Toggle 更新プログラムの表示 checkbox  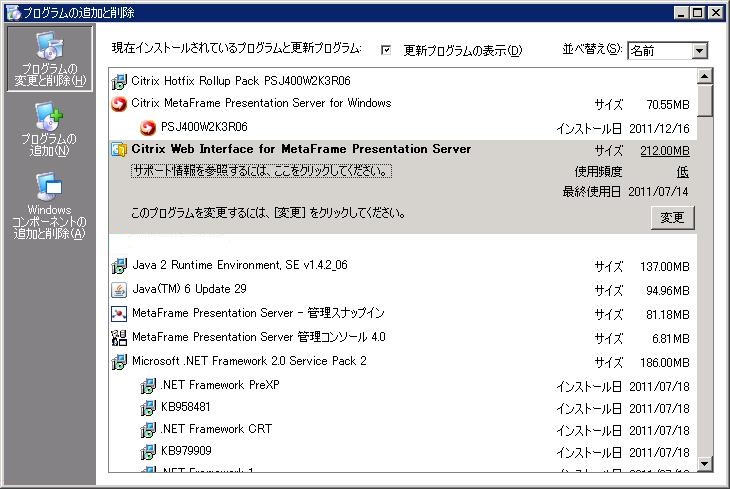[386, 50]
